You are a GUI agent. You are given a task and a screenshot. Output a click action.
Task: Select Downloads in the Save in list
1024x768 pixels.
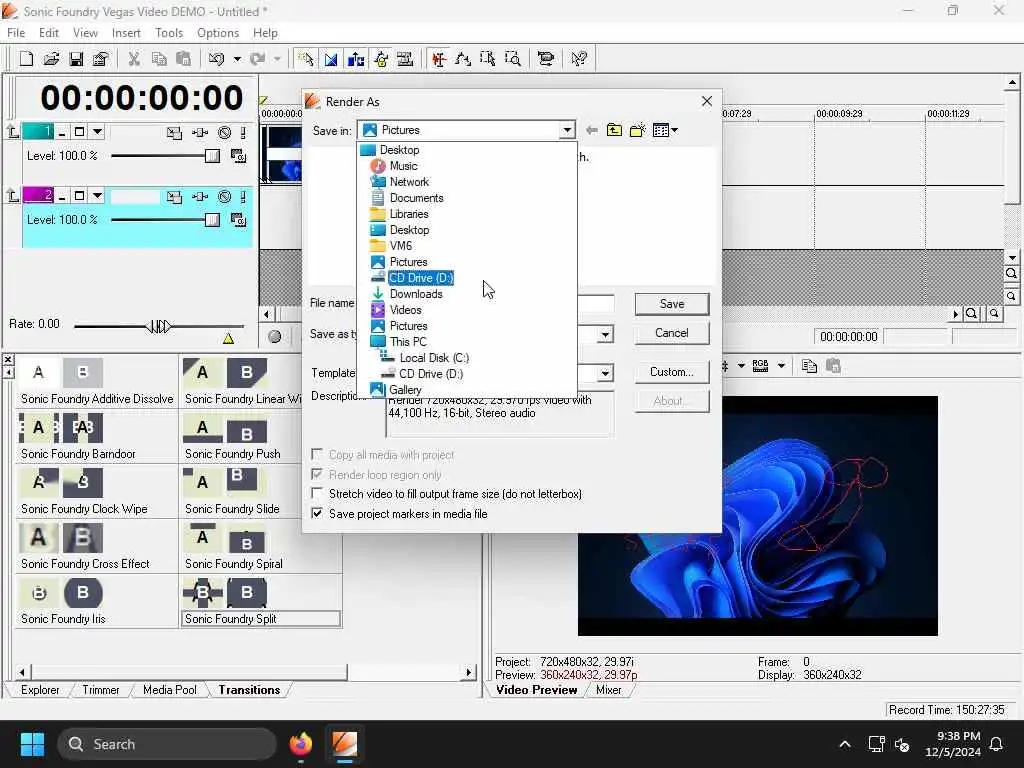click(416, 294)
